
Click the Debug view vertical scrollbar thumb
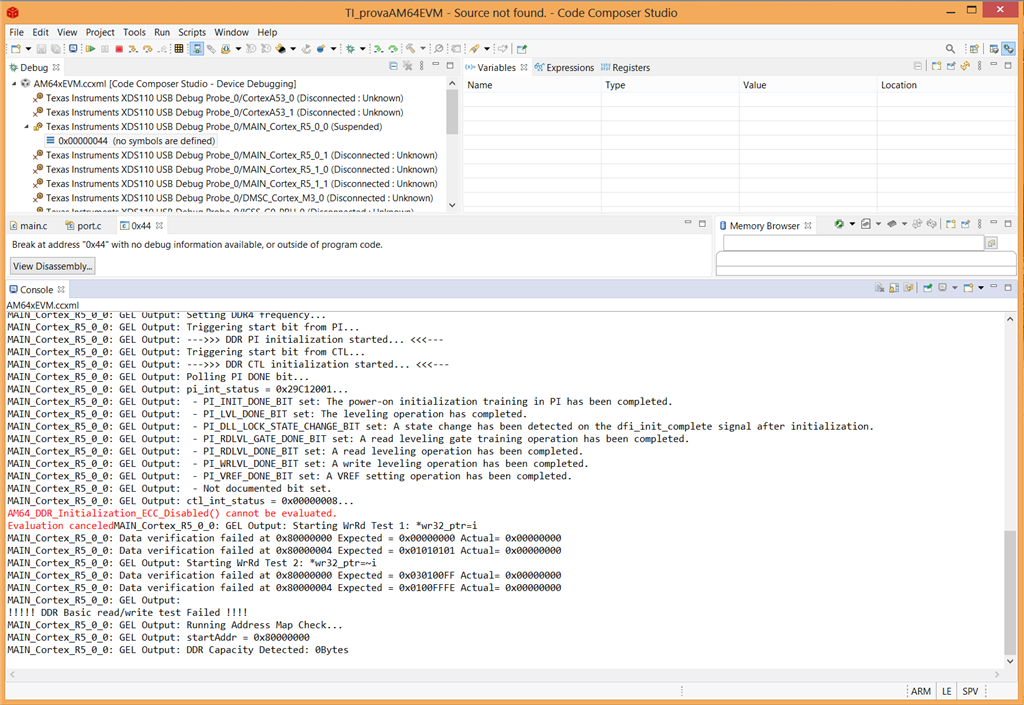click(x=452, y=112)
